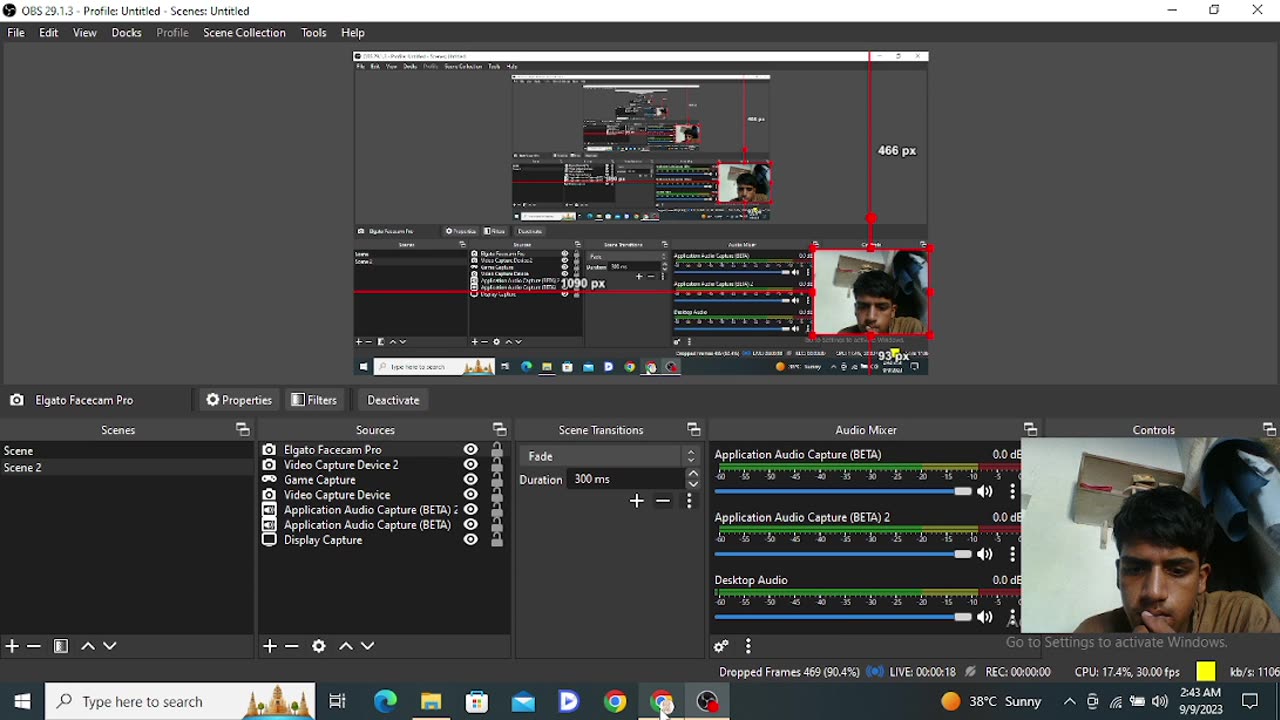
Task: Select Scene 2 in Scenes list
Action: pos(127,468)
